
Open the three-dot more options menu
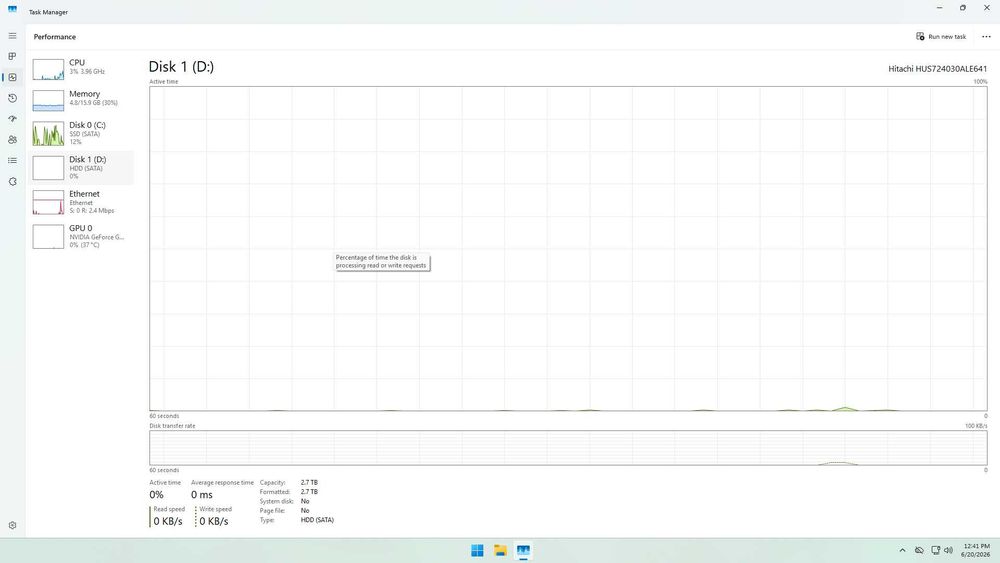point(986,36)
